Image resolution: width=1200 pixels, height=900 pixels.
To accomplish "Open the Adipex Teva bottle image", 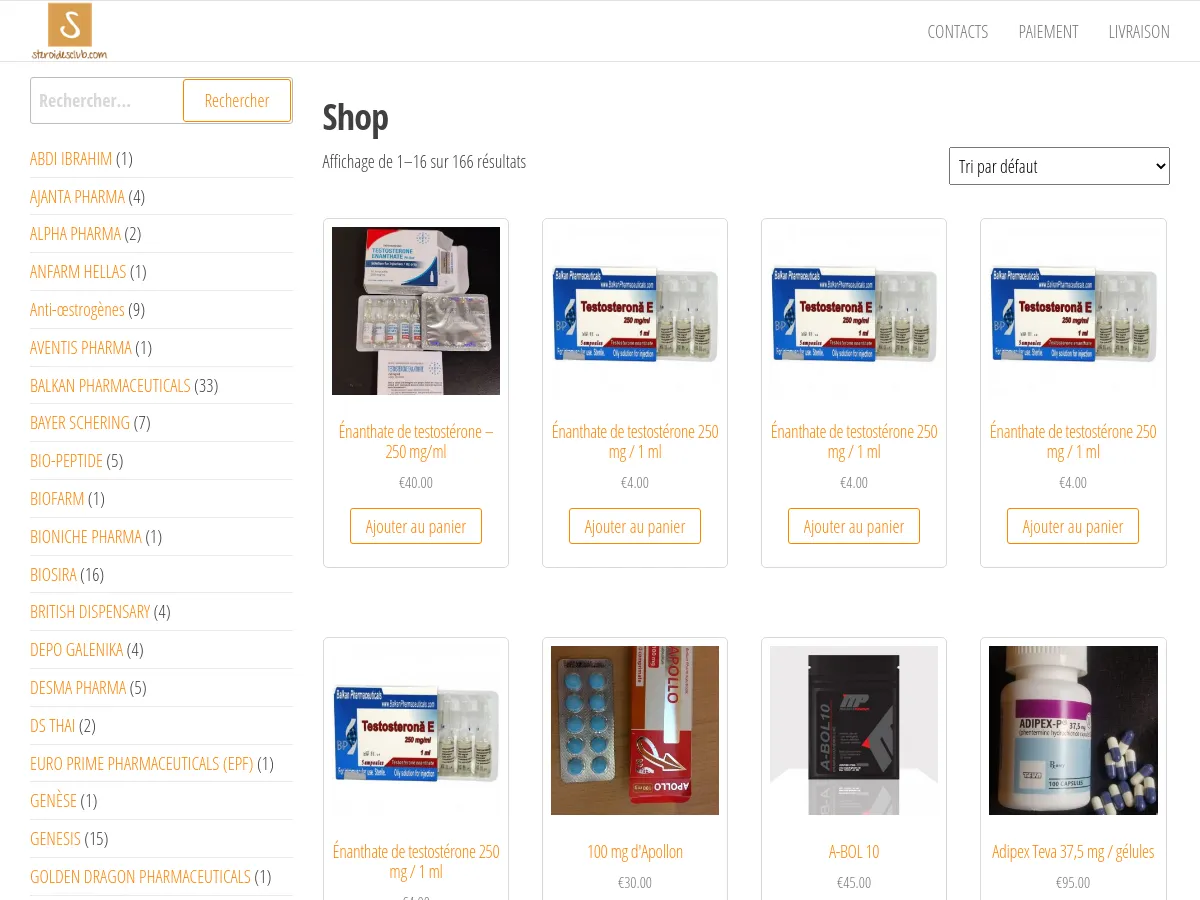I will point(1073,730).
